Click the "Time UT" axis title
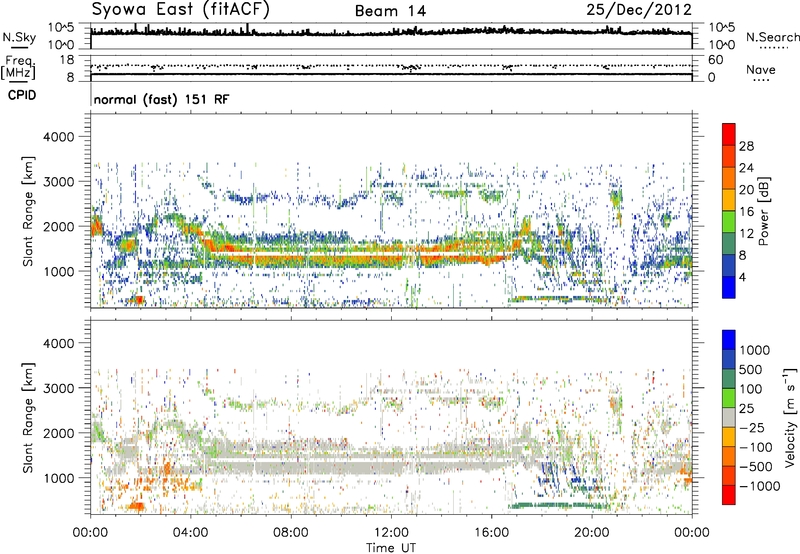This screenshot has height=554, width=800. [391, 548]
